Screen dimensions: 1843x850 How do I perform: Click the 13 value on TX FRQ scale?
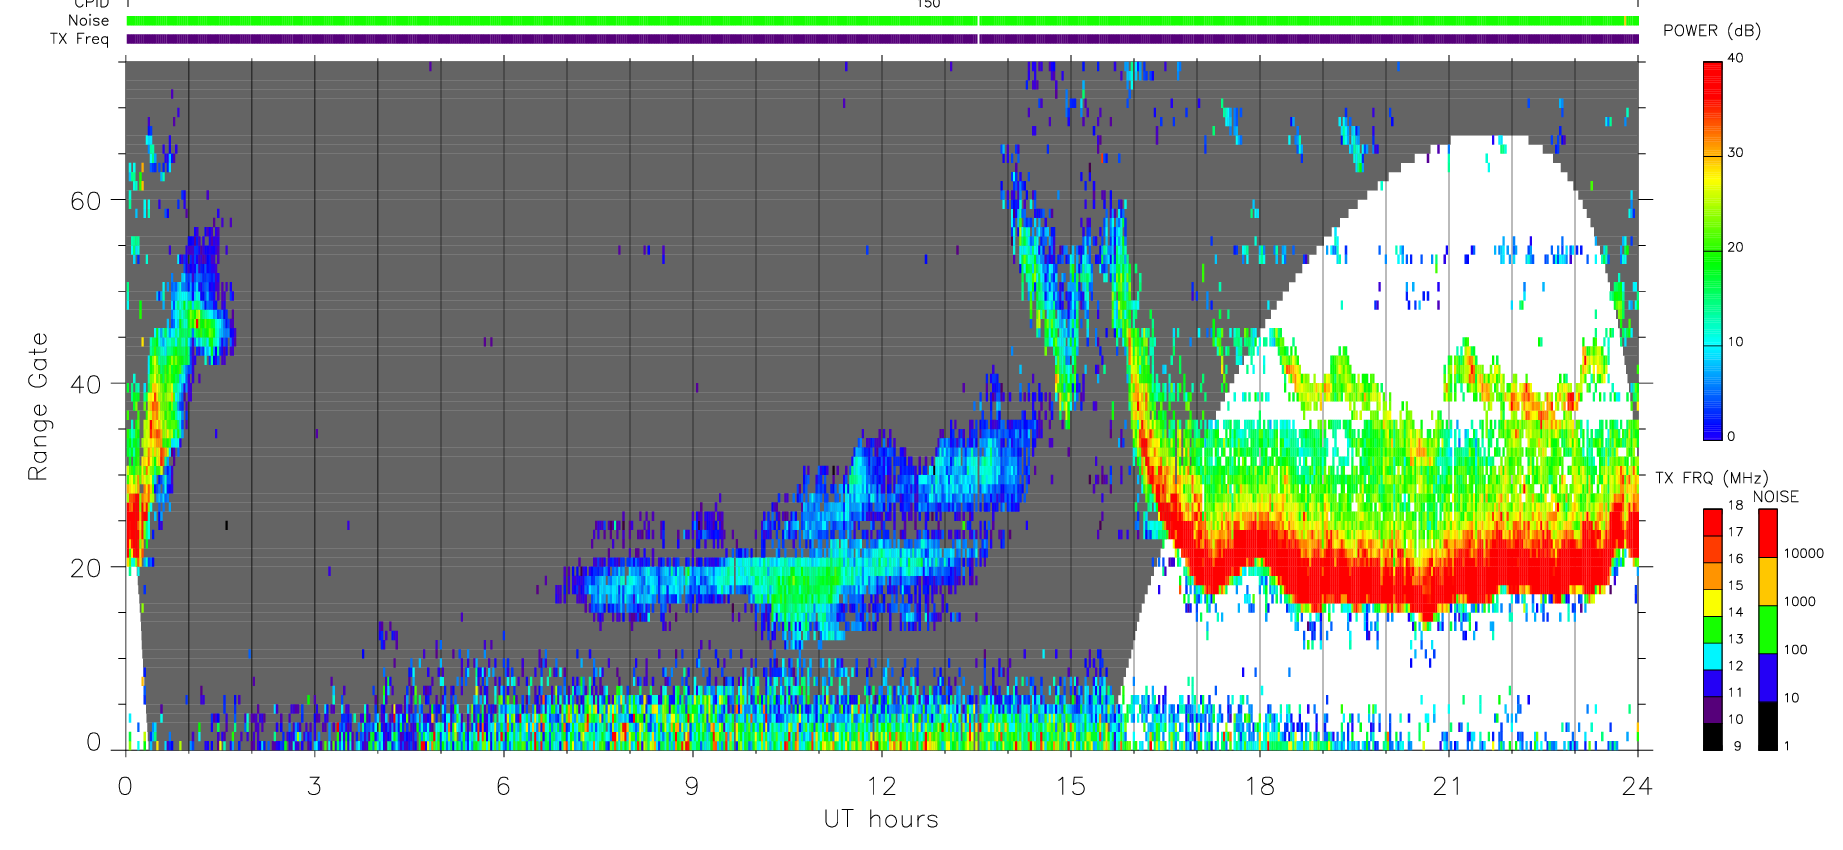click(x=1735, y=639)
